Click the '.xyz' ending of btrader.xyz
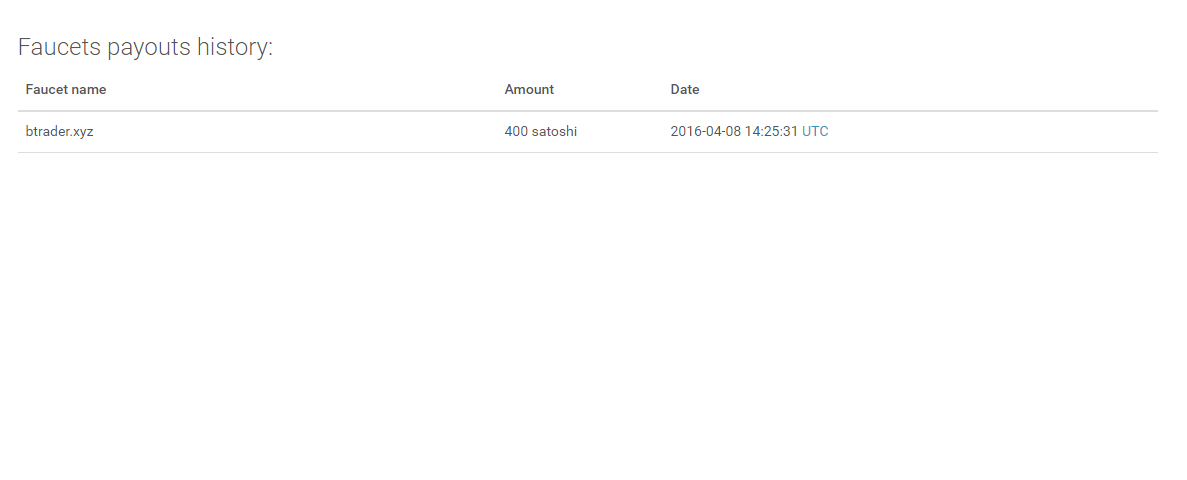This screenshot has height=480, width=1187. click(x=81, y=131)
